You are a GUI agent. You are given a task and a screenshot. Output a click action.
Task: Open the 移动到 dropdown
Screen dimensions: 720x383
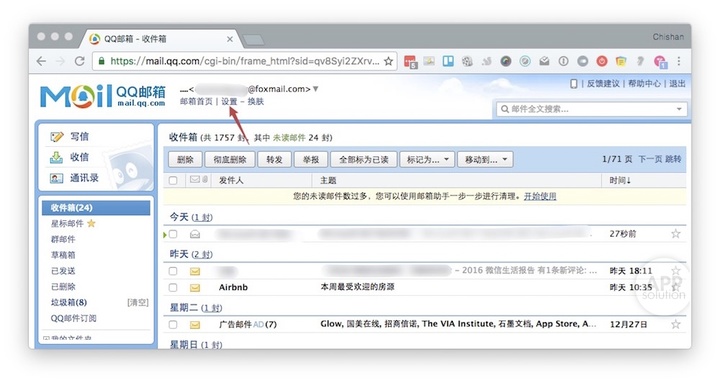tap(486, 159)
